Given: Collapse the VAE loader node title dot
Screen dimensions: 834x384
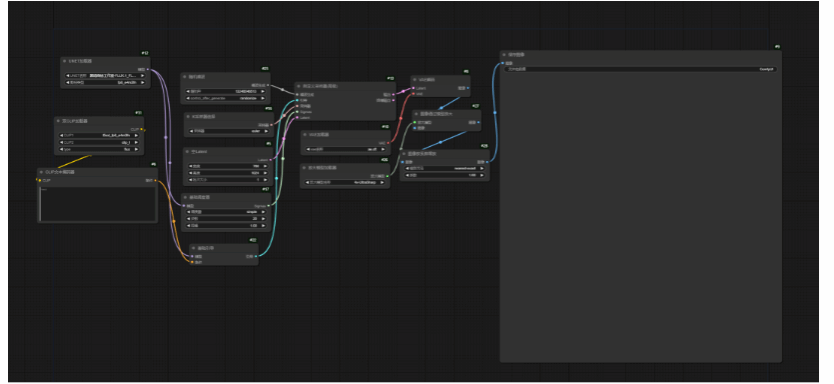Looking at the screenshot, I should (305, 135).
